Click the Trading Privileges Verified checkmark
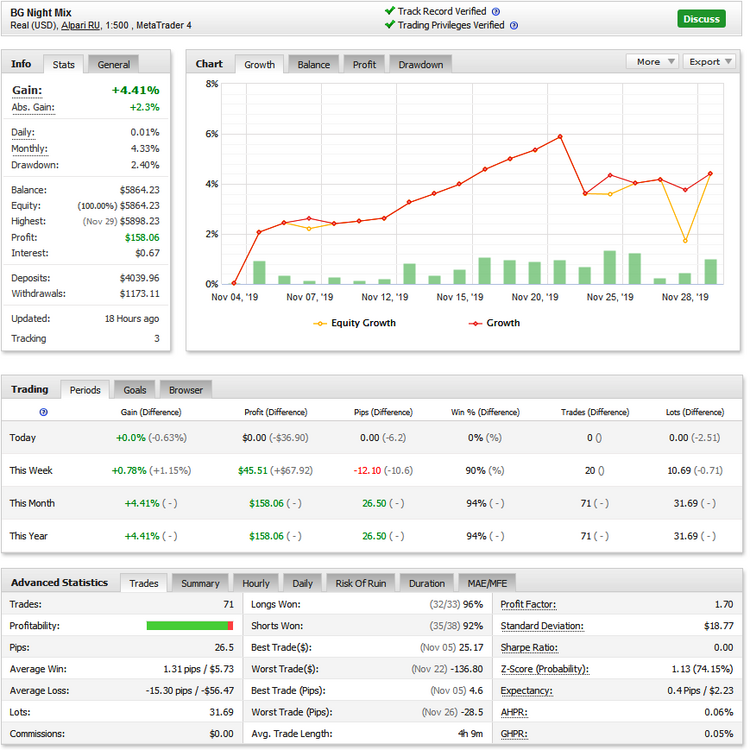This screenshot has height=750, width=750. 390,24
